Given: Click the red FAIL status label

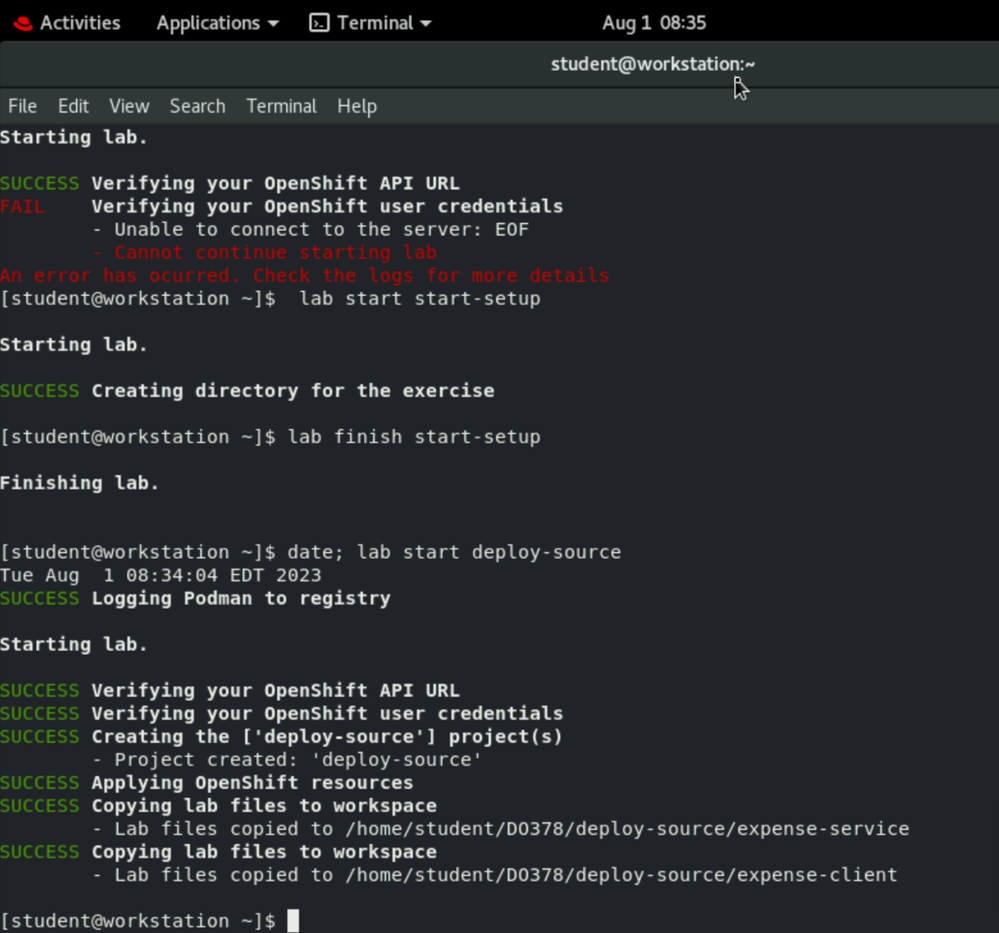Looking at the screenshot, I should pos(22,207).
